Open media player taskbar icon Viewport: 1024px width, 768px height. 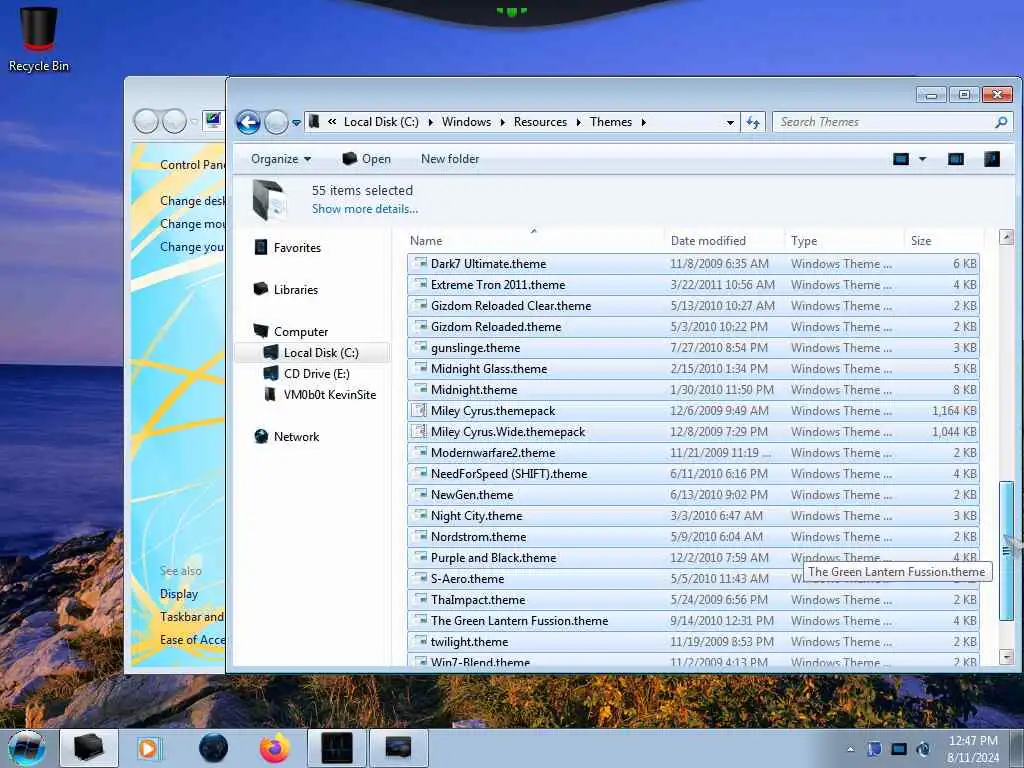pyautogui.click(x=148, y=748)
